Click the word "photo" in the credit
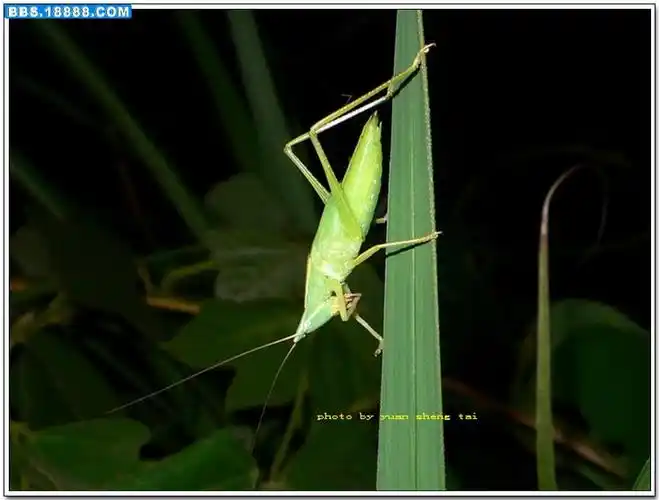Screen dimensions: 659x500 pyautogui.click(x=331, y=416)
